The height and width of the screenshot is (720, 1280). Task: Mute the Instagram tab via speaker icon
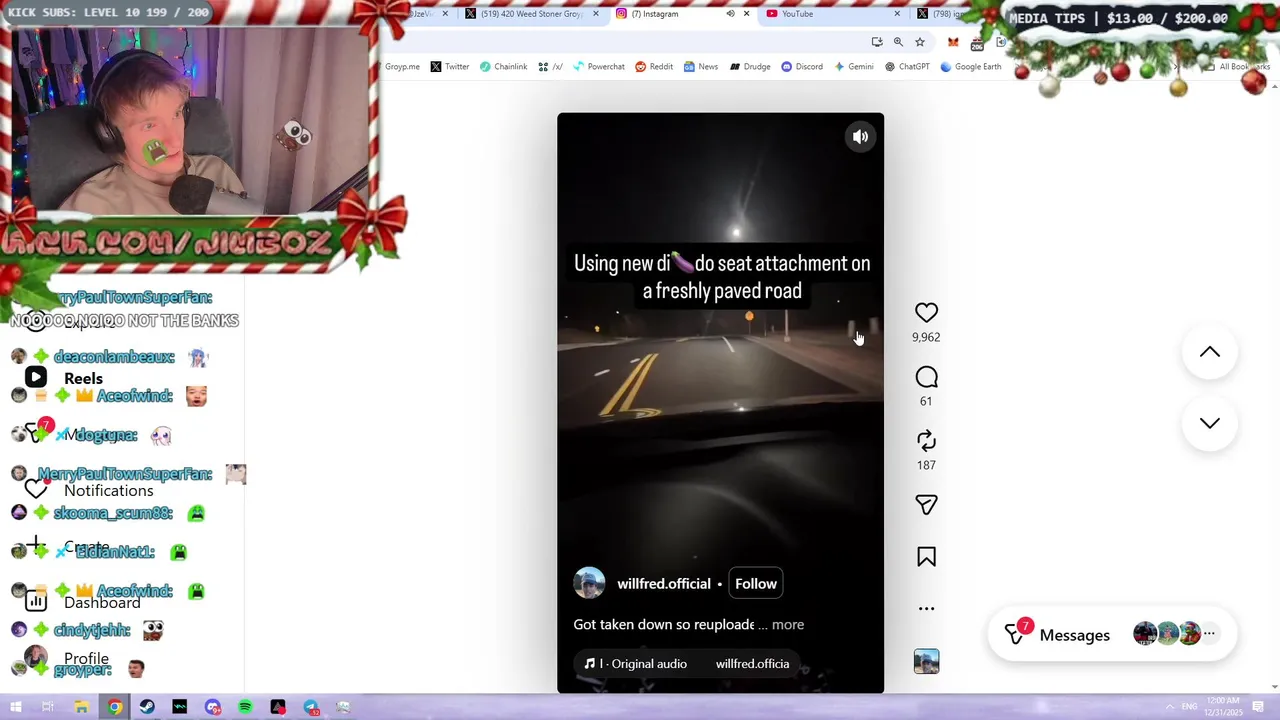pyautogui.click(x=730, y=14)
